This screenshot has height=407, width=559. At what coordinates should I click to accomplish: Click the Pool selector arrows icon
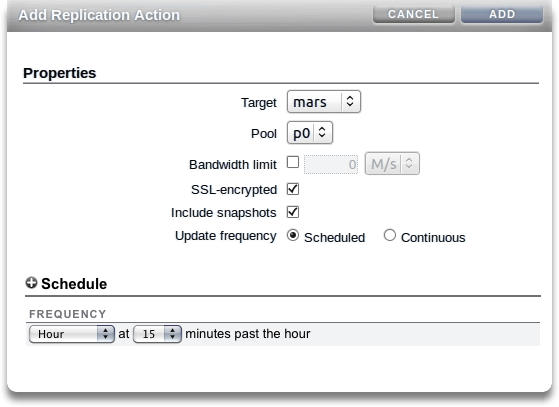322,133
